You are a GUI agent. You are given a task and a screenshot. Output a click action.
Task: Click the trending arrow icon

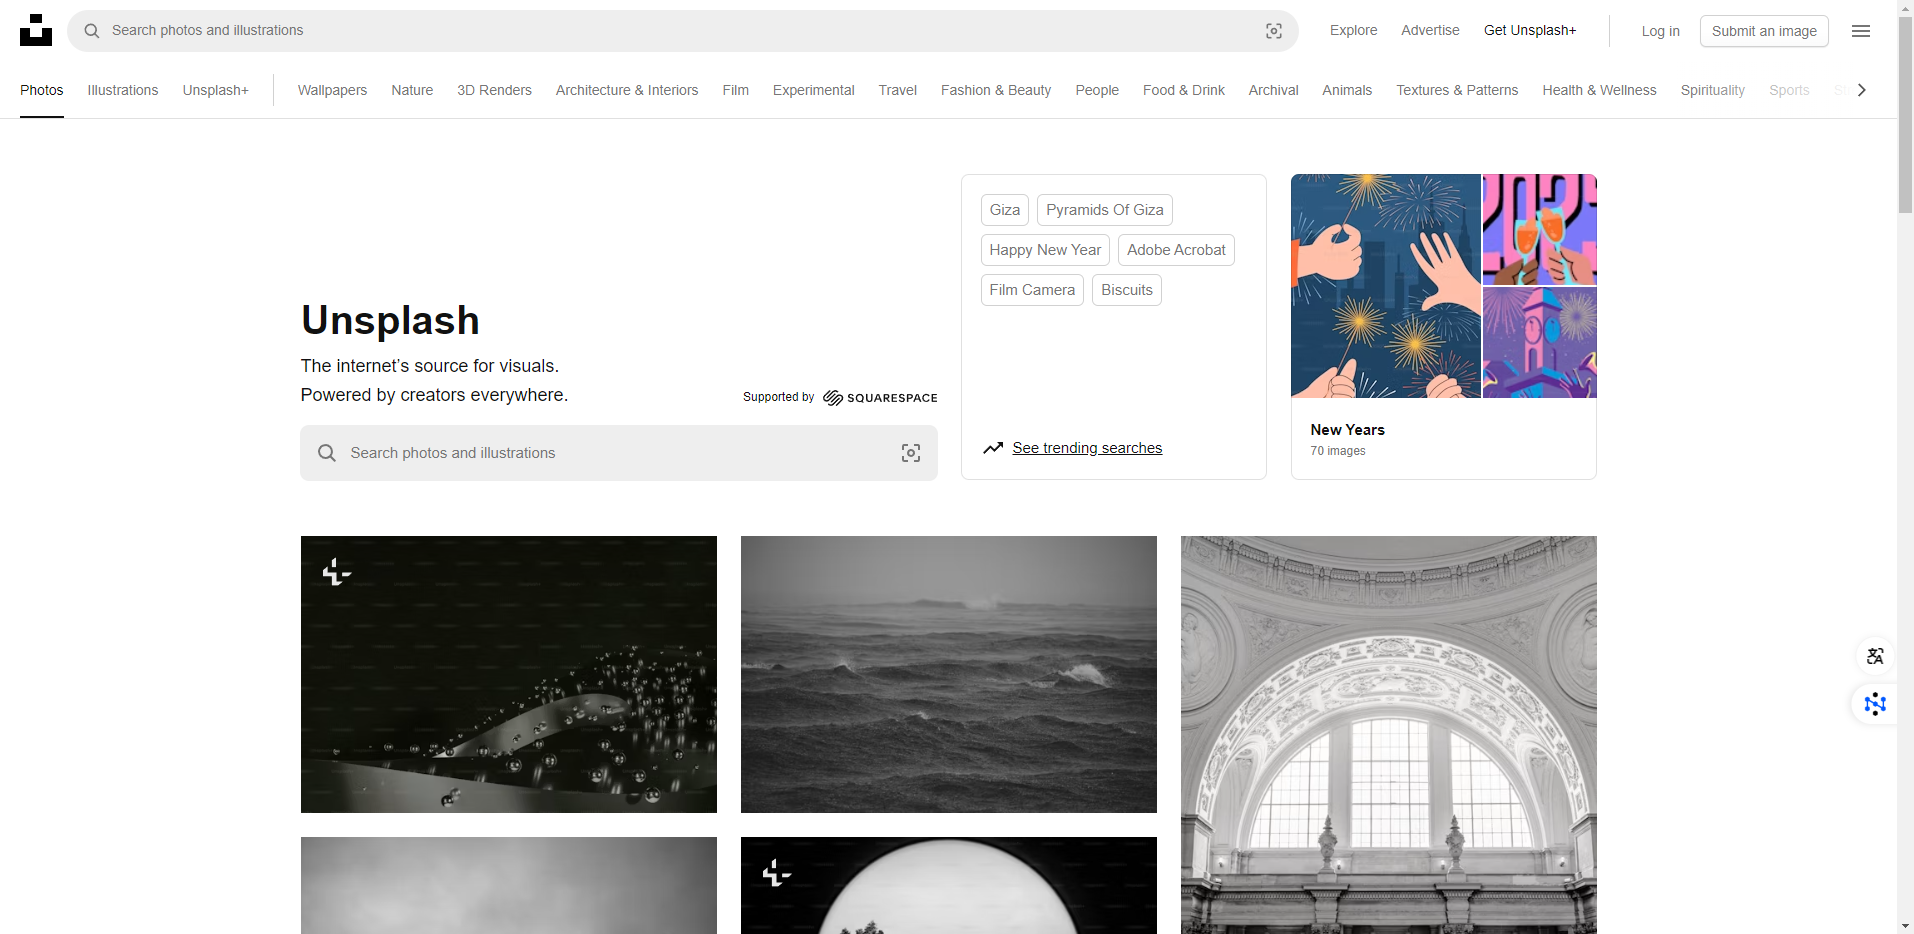click(x=993, y=448)
